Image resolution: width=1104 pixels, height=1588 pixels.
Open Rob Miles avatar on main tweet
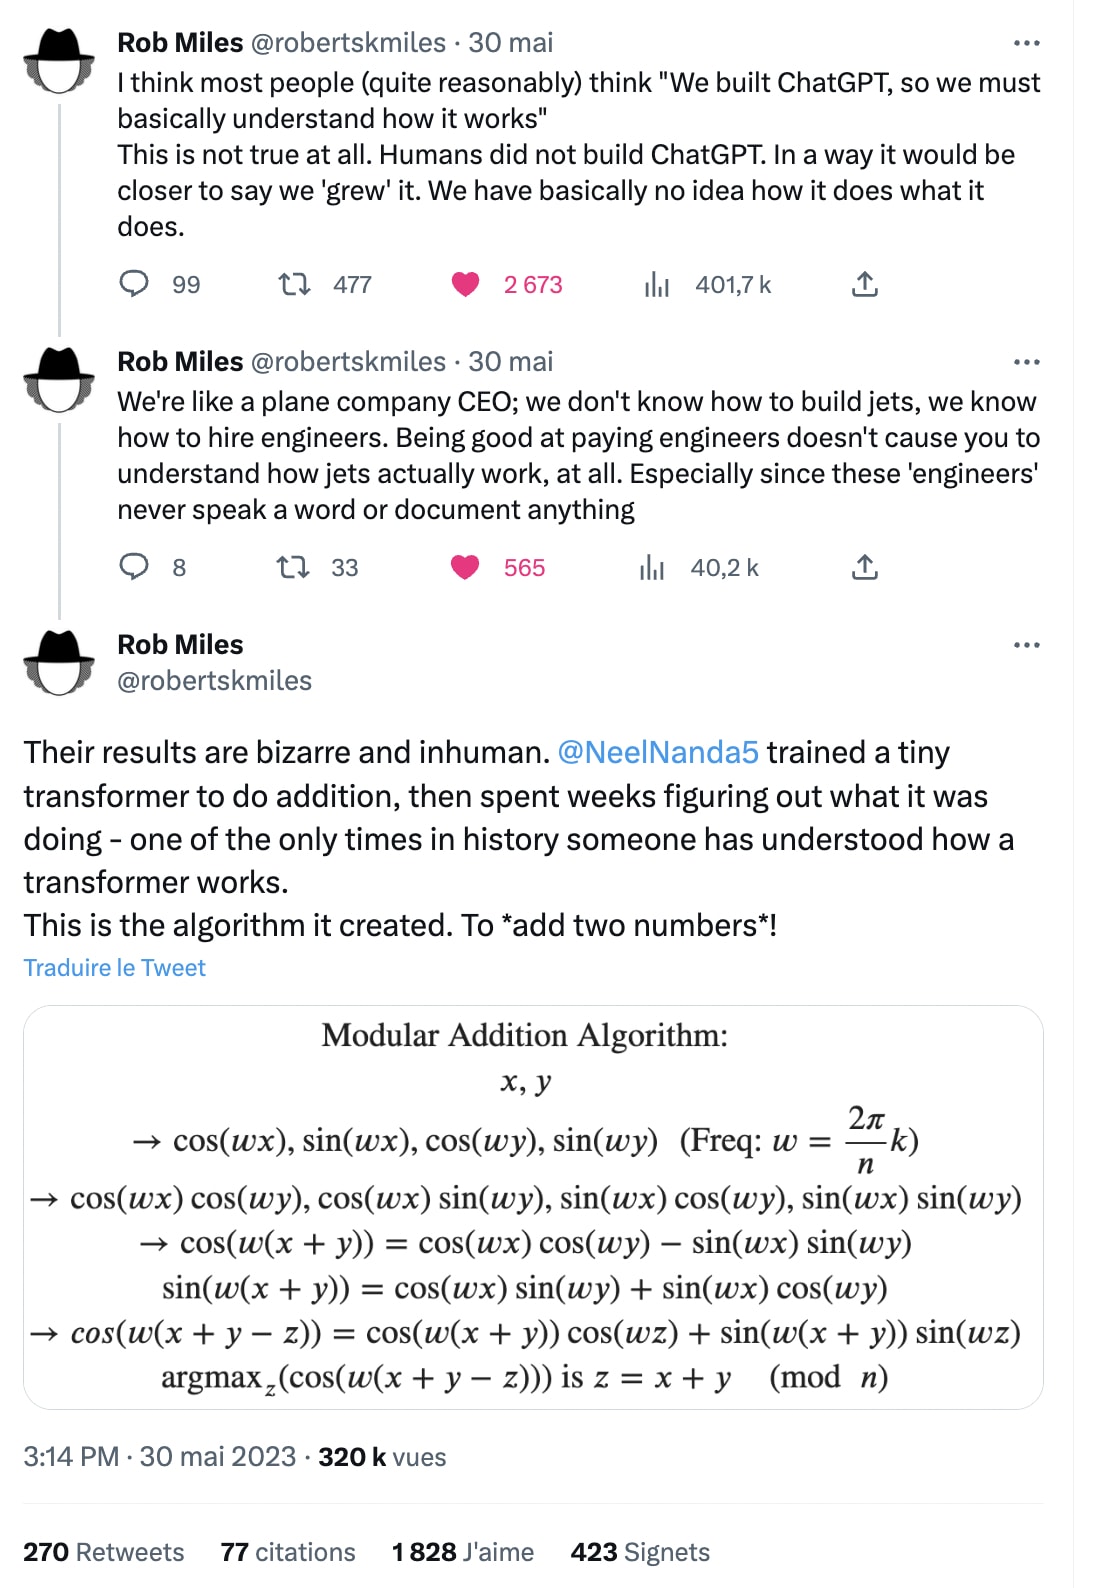pyautogui.click(x=59, y=662)
